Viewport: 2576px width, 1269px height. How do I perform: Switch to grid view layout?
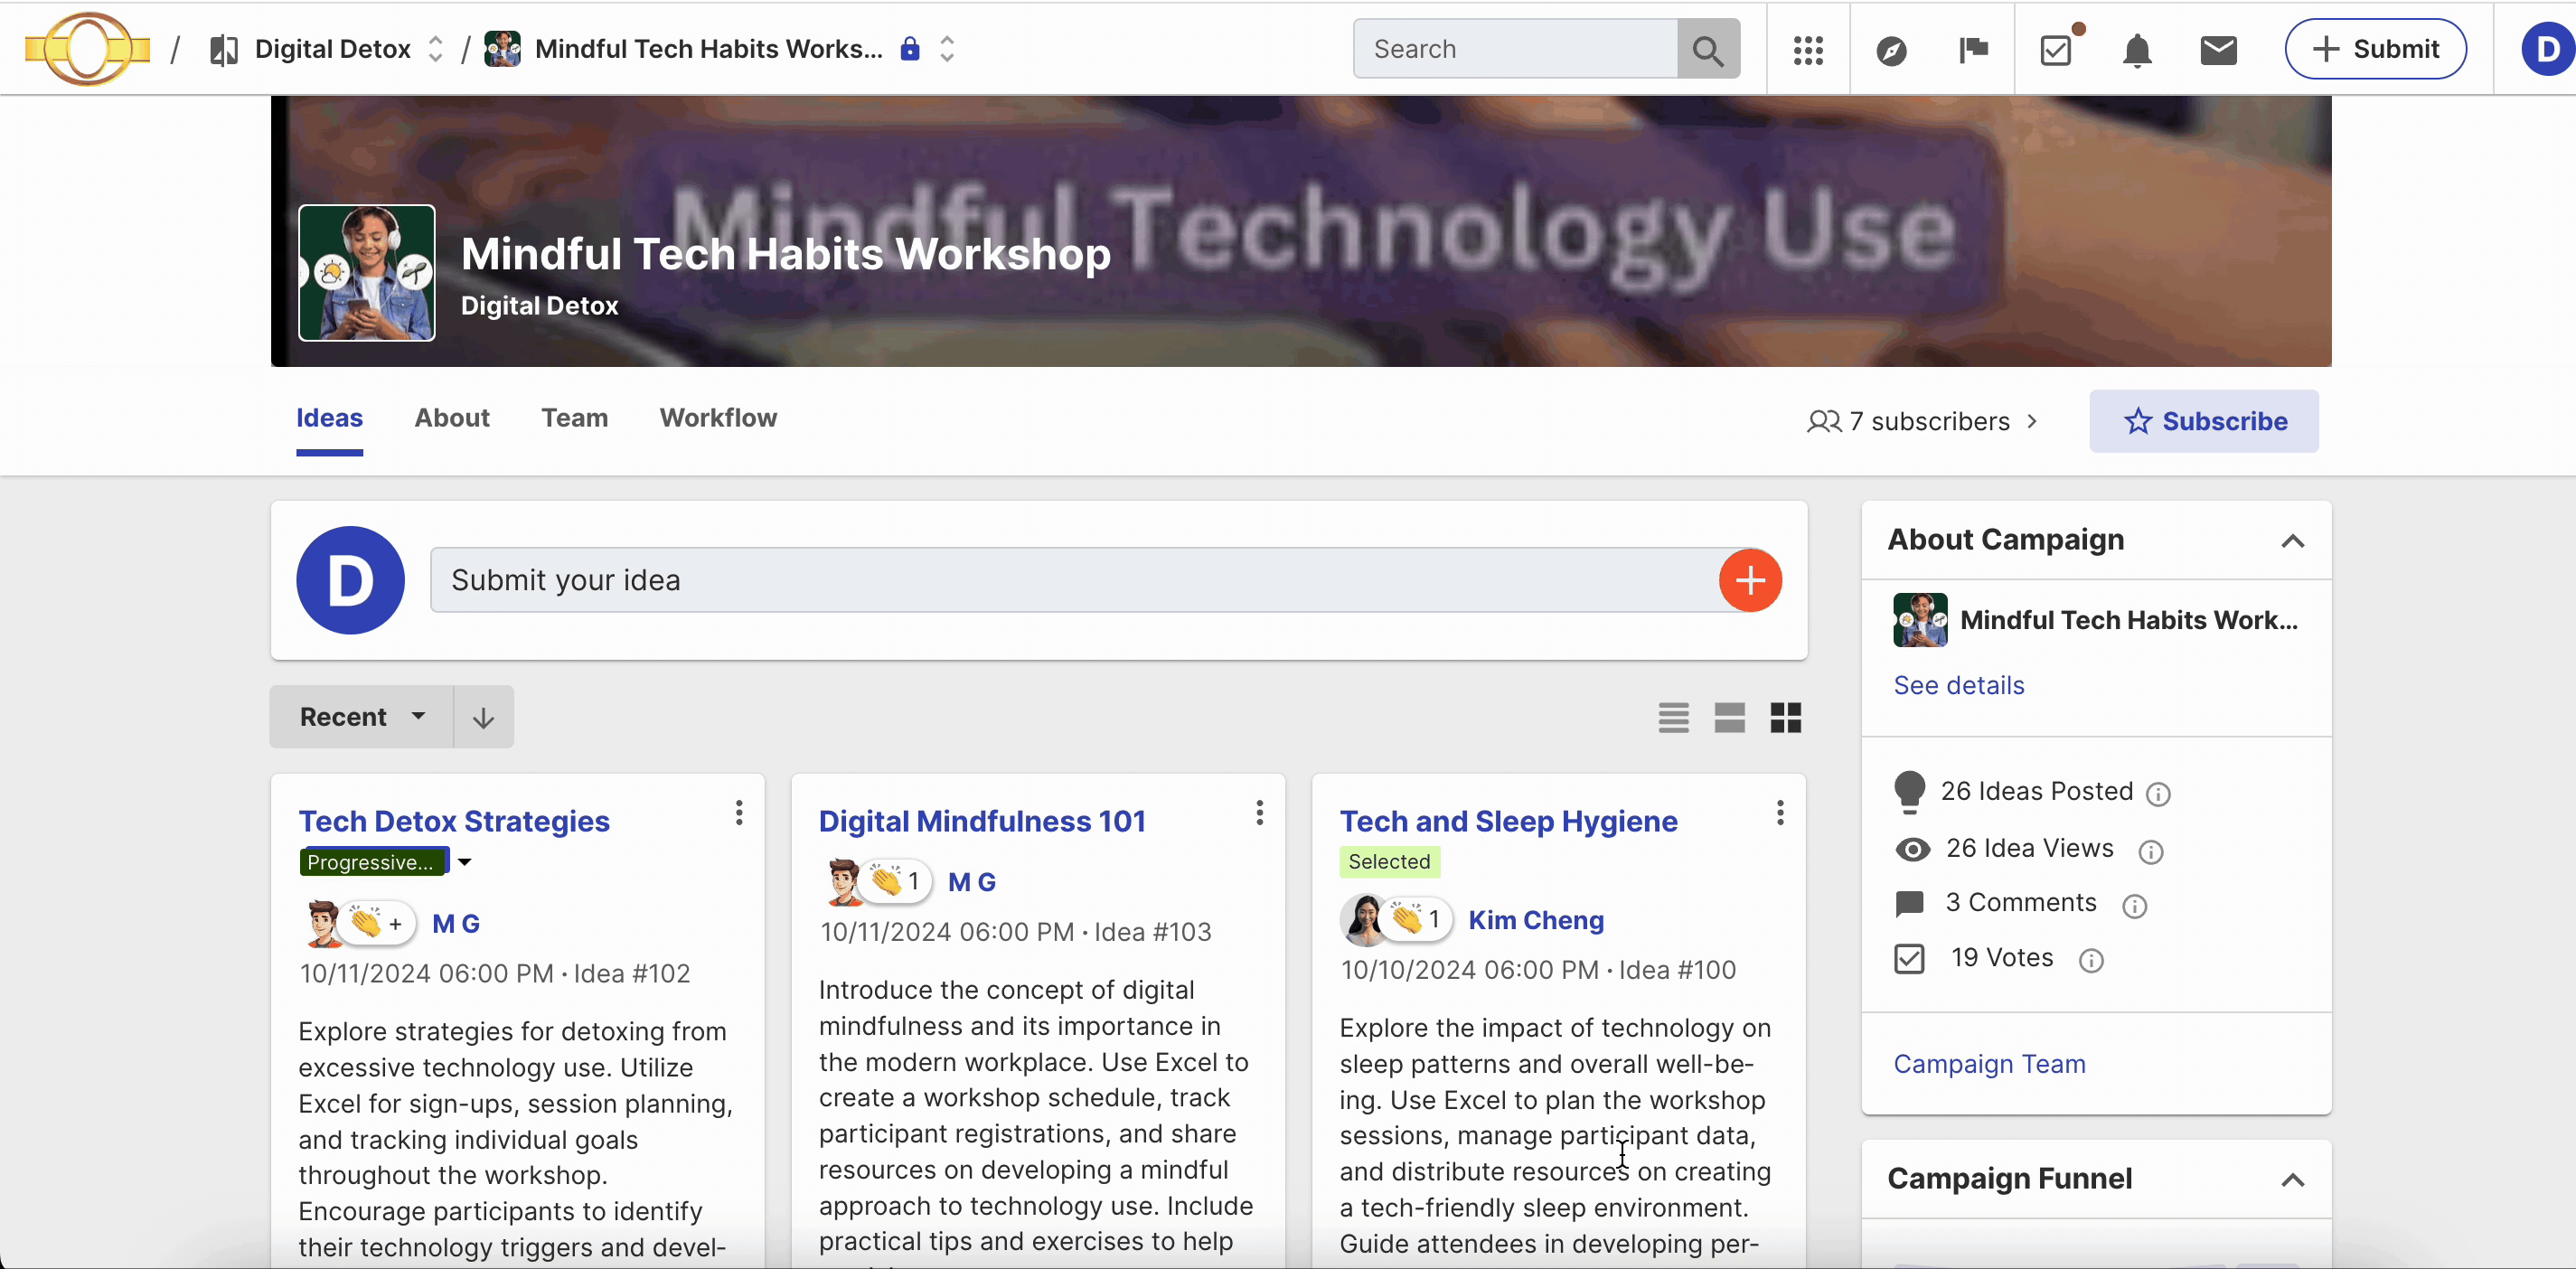(1785, 717)
